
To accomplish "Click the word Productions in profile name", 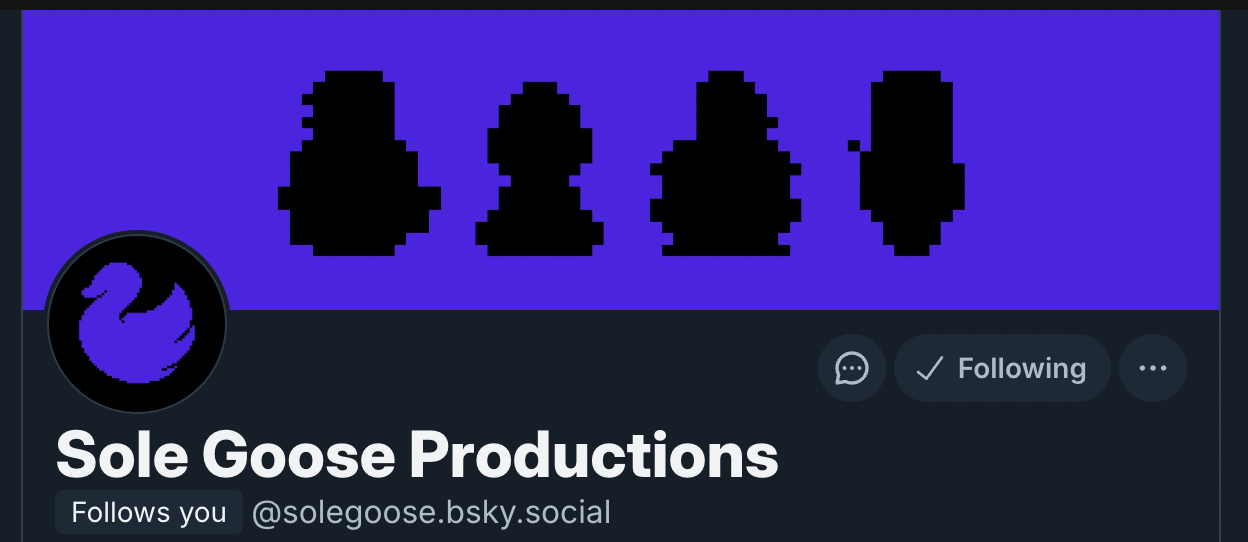I will point(594,455).
